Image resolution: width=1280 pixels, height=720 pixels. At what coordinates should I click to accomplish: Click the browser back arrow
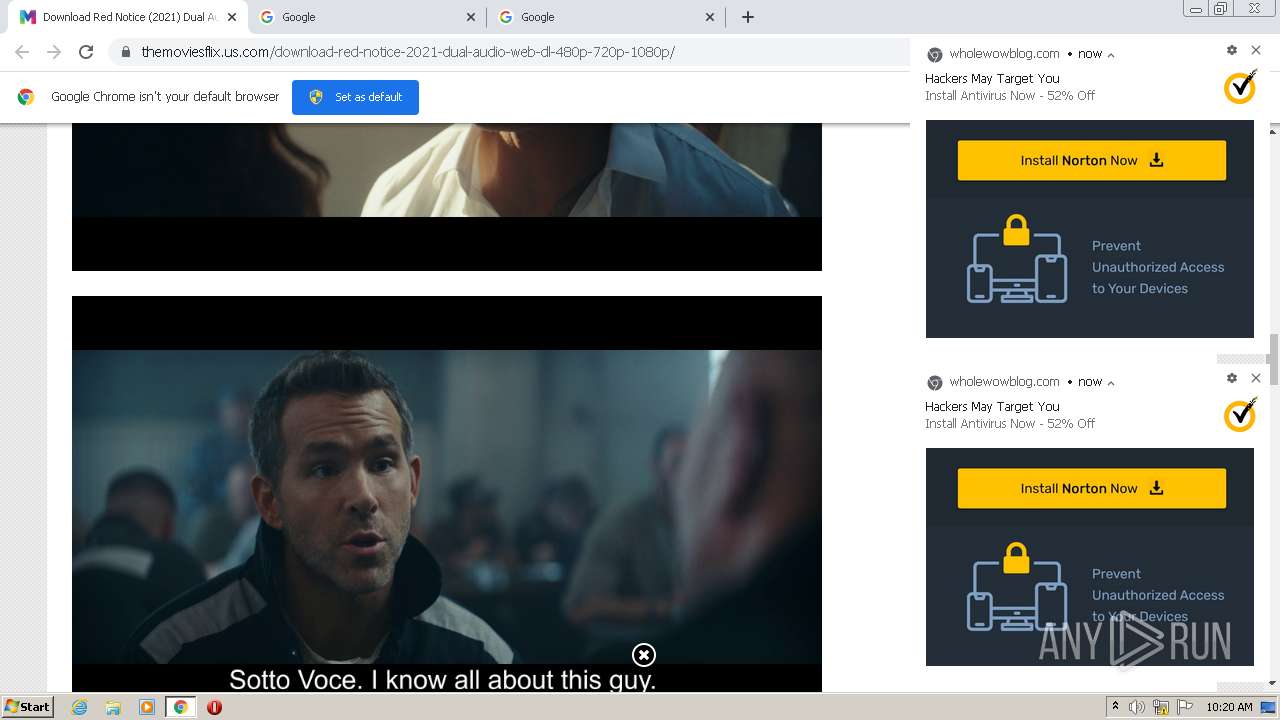pos(22,52)
